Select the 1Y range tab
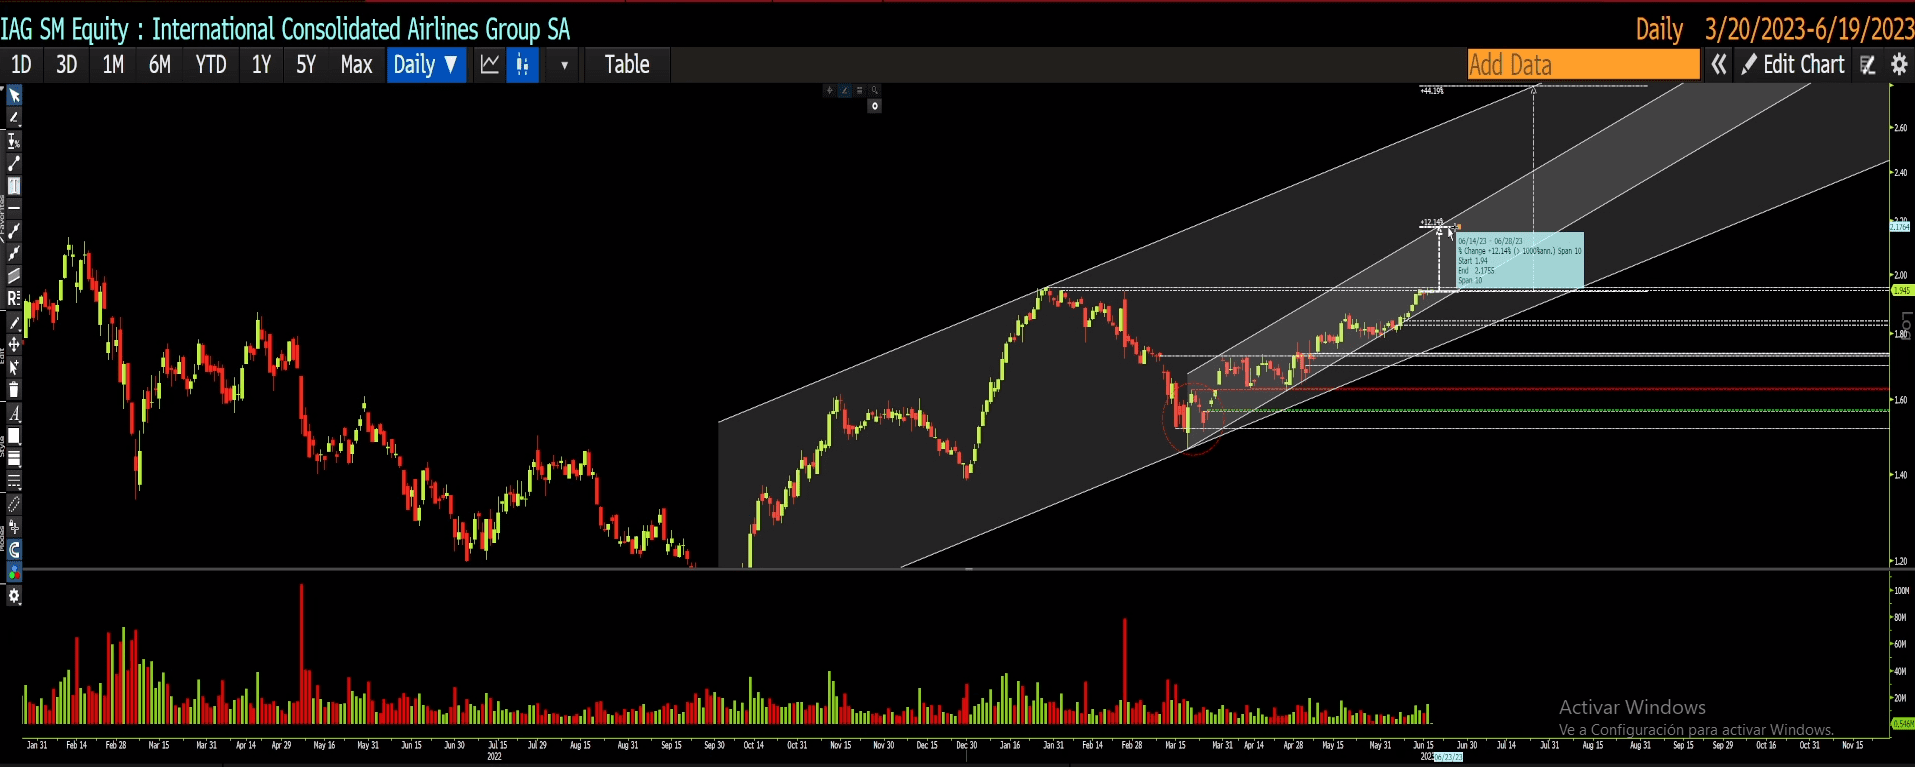The image size is (1915, 767). pos(261,65)
